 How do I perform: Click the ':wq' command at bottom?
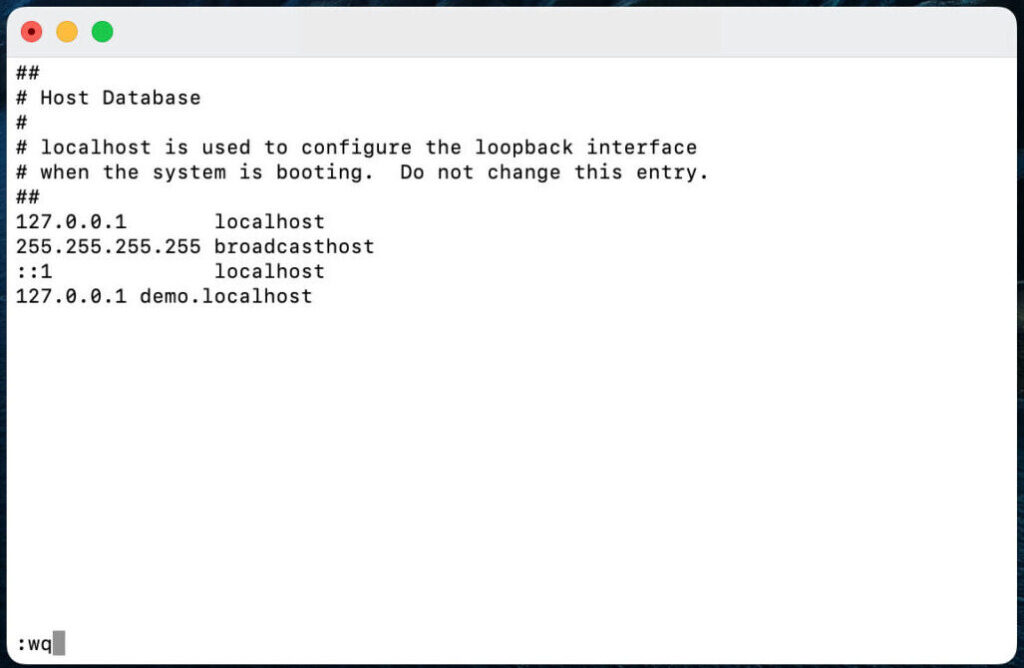34,644
